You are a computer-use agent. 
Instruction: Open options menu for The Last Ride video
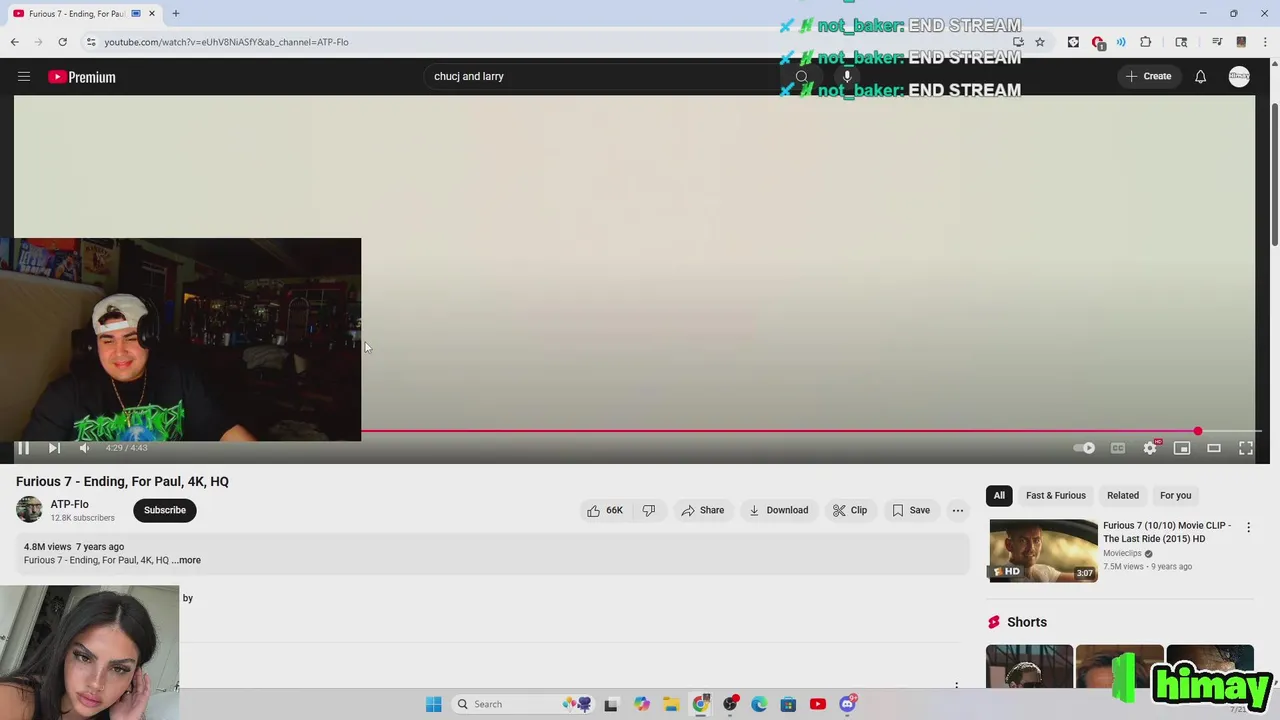(x=1248, y=527)
